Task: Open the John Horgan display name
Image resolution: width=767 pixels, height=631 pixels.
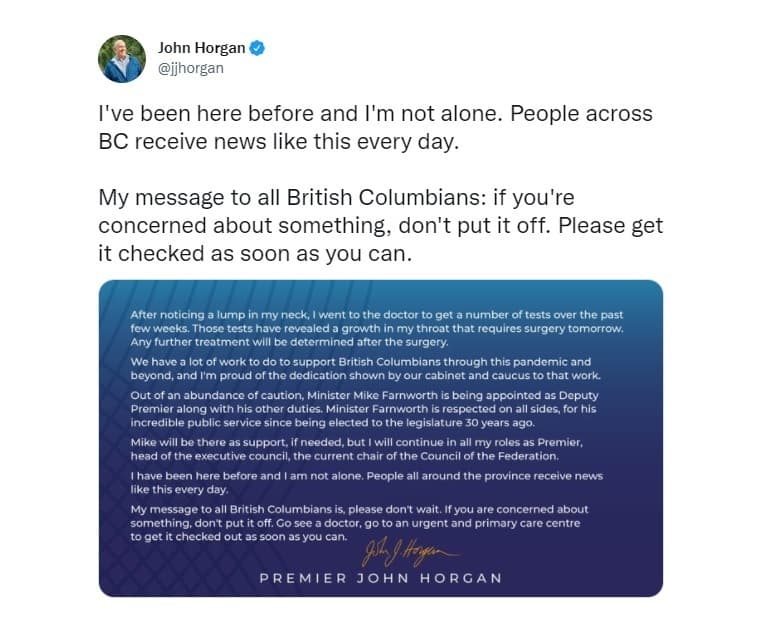Action: [x=201, y=48]
